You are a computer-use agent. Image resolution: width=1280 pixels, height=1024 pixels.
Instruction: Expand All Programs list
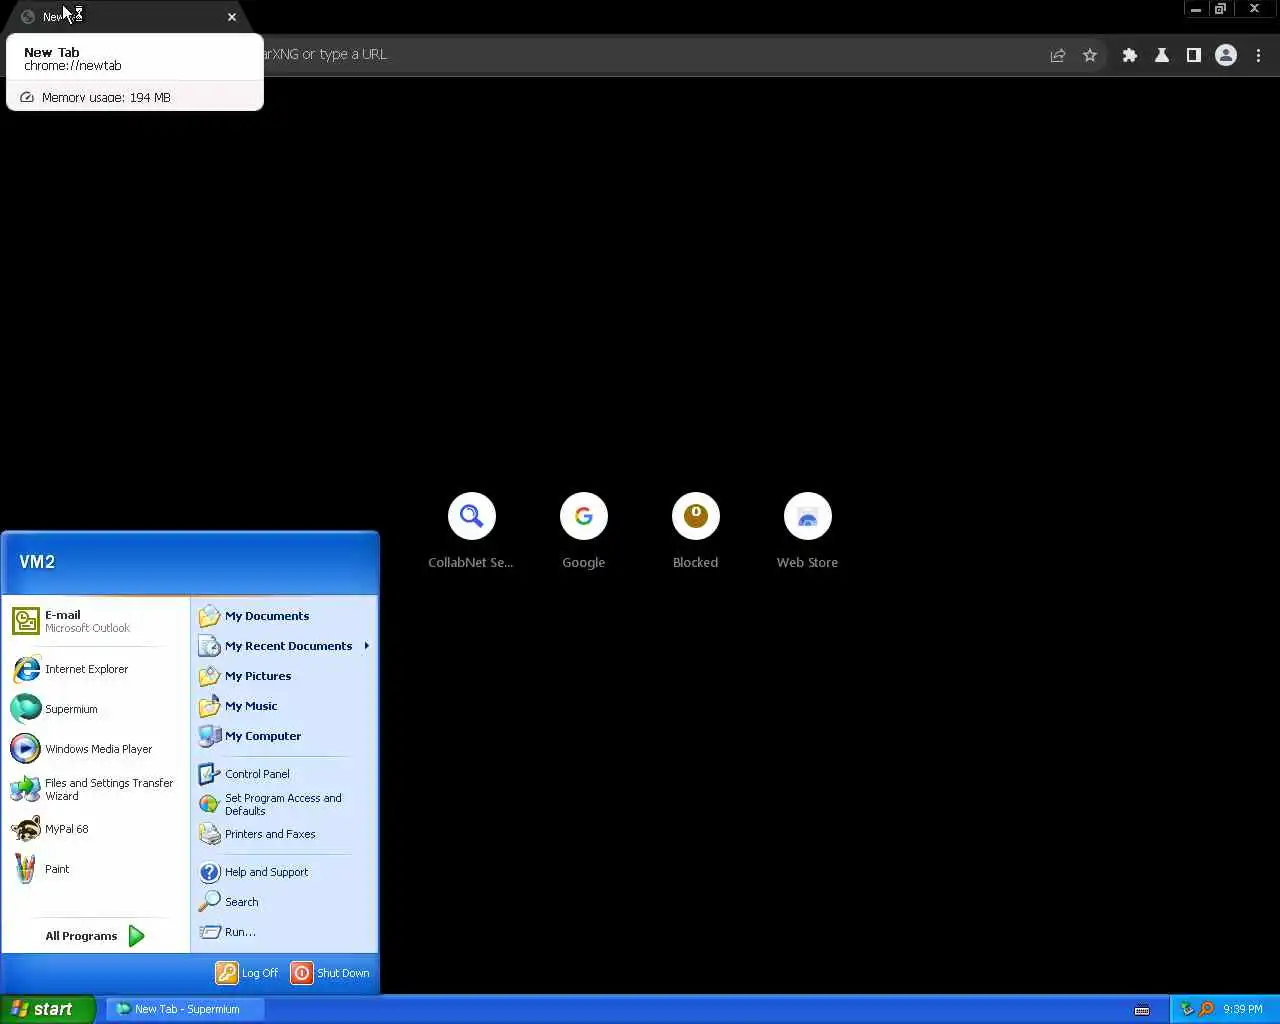click(95, 936)
